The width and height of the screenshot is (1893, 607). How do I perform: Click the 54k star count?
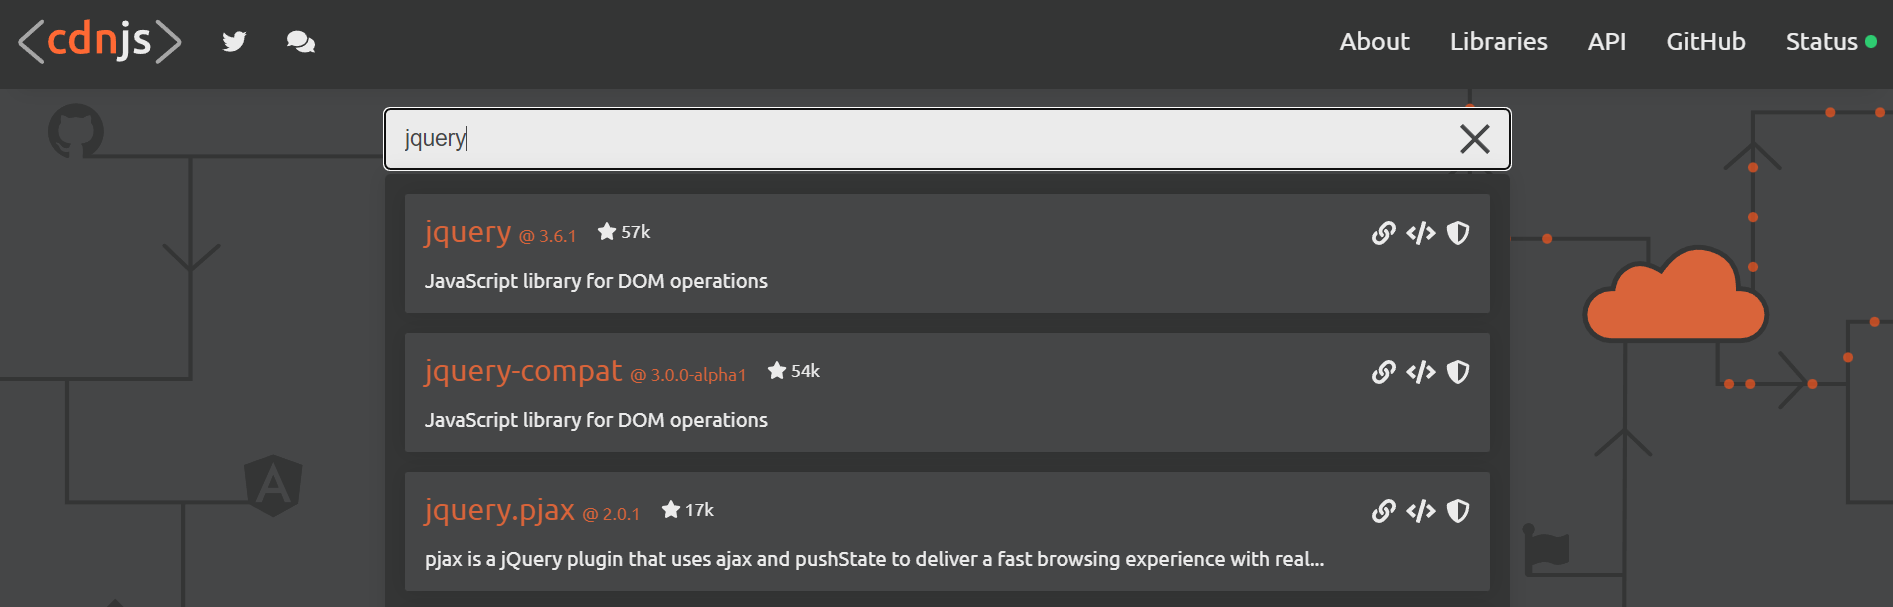tap(805, 371)
